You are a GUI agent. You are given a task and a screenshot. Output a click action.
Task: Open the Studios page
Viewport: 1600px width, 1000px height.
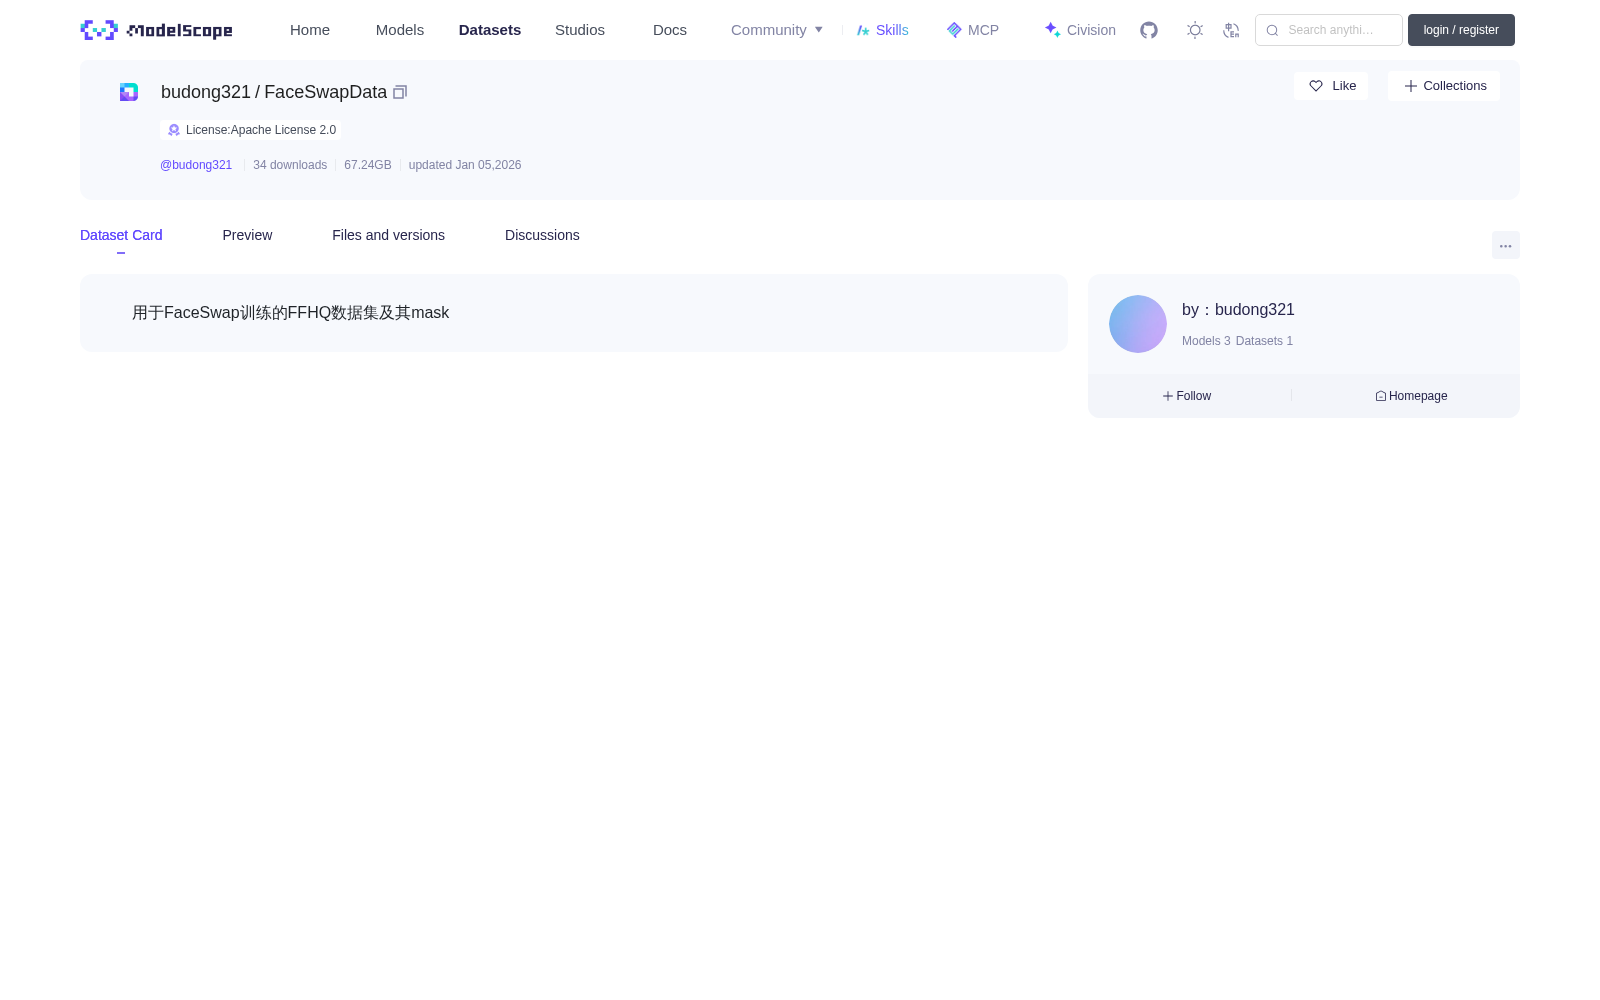pyautogui.click(x=580, y=30)
